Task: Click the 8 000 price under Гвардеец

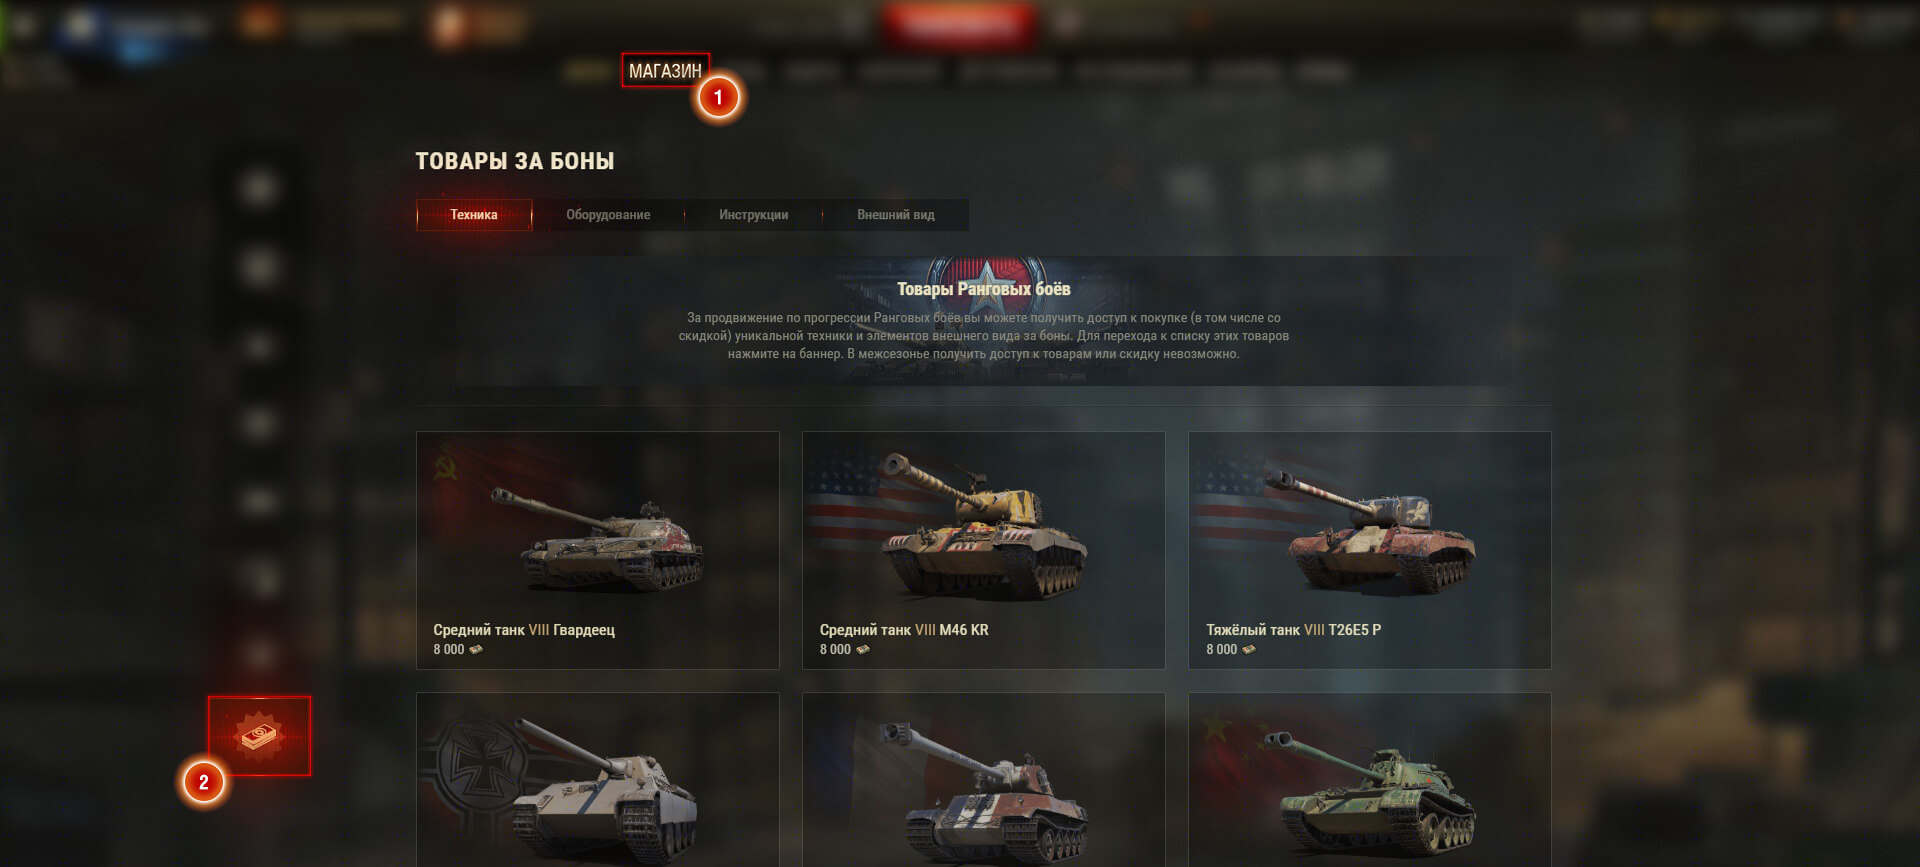Action: click(449, 649)
